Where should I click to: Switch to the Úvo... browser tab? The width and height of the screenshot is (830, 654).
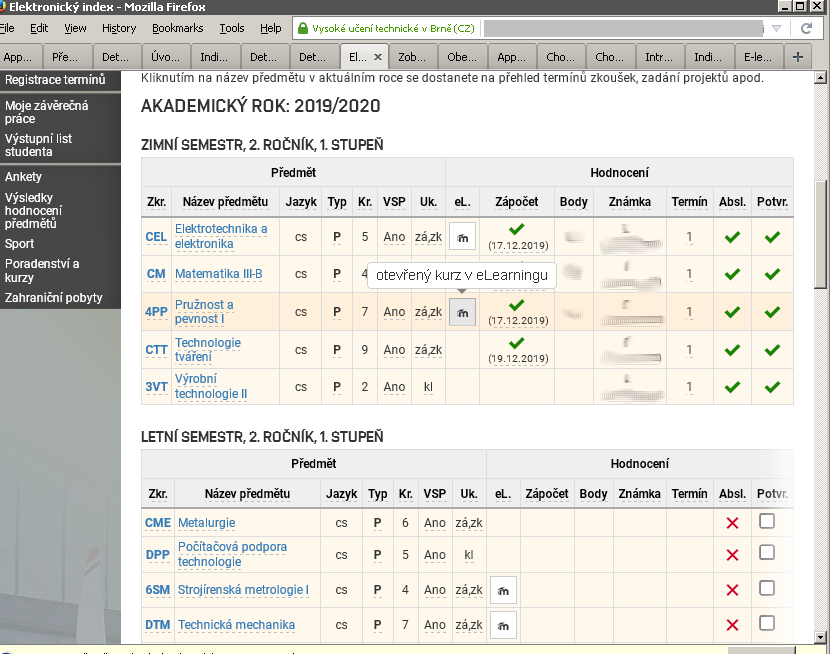click(166, 57)
